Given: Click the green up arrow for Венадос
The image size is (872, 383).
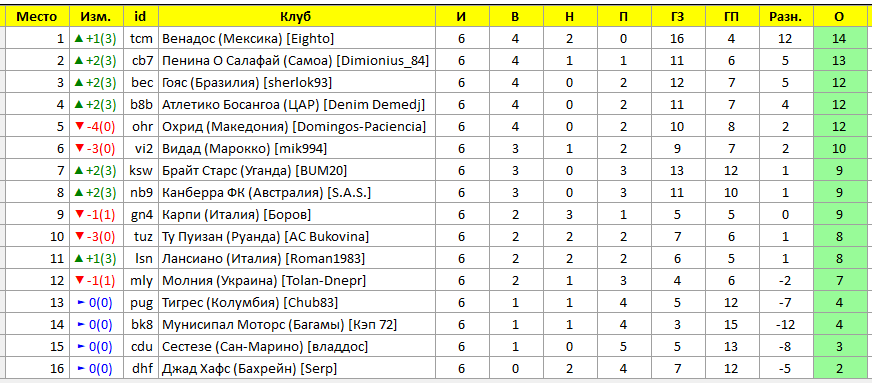Looking at the screenshot, I should [78, 38].
